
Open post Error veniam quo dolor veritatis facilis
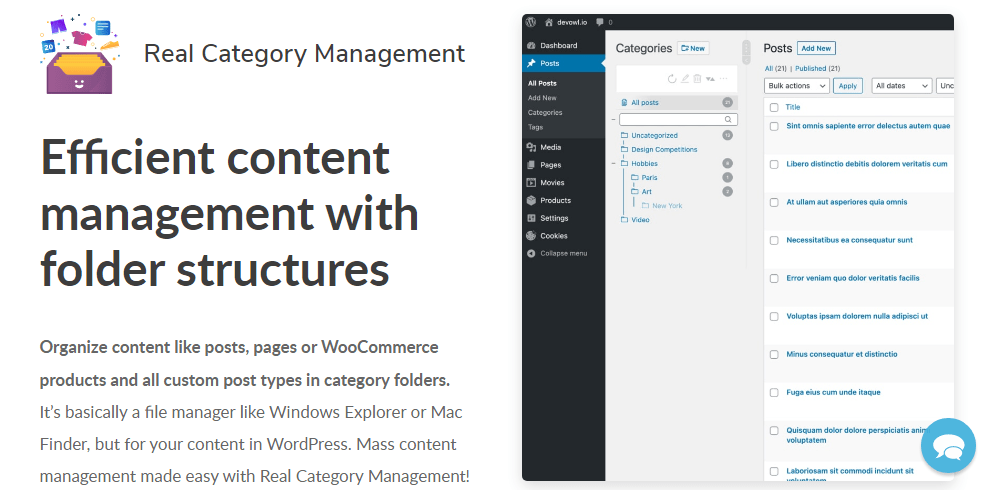(852, 278)
